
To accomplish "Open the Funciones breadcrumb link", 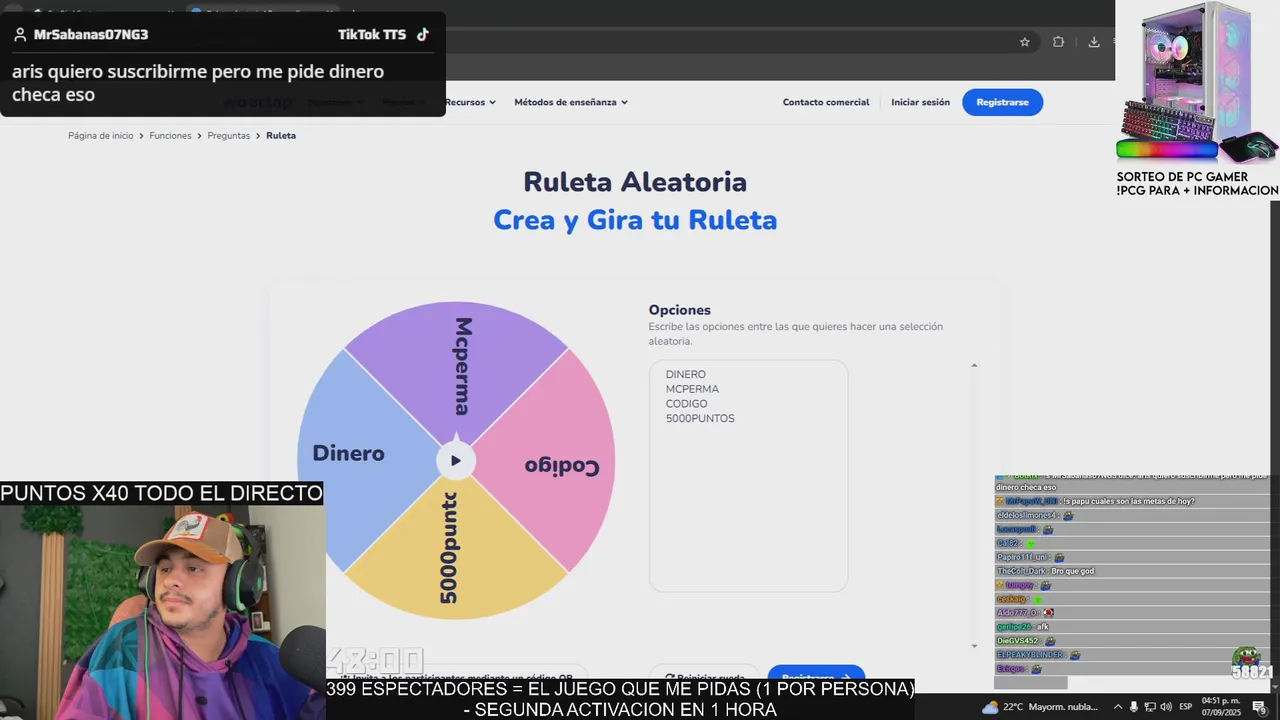I will pyautogui.click(x=170, y=135).
